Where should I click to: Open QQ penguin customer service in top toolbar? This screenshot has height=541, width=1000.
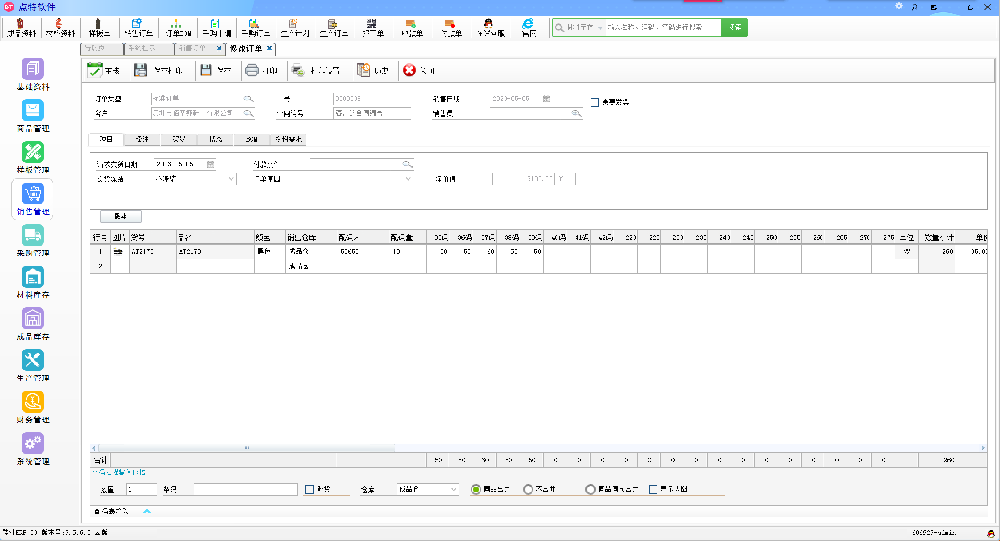tap(489, 27)
